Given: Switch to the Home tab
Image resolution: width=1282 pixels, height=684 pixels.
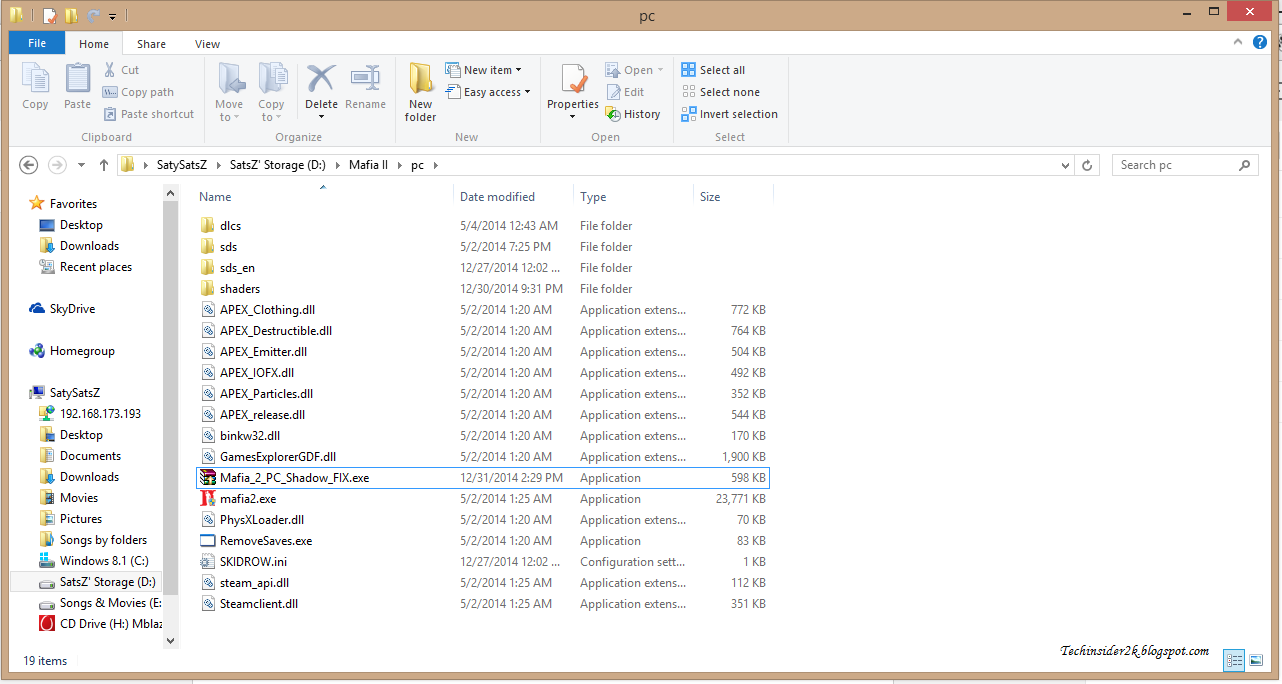Looking at the screenshot, I should [94, 44].
